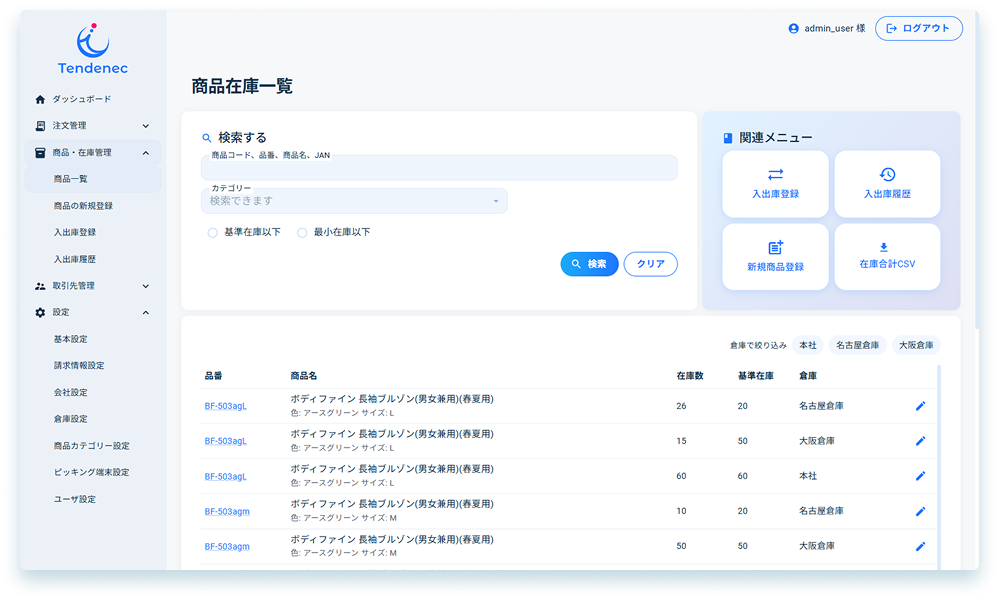Click the 新規商品登録 add-item icon card
The image size is (999, 600).
pyautogui.click(x=775, y=256)
